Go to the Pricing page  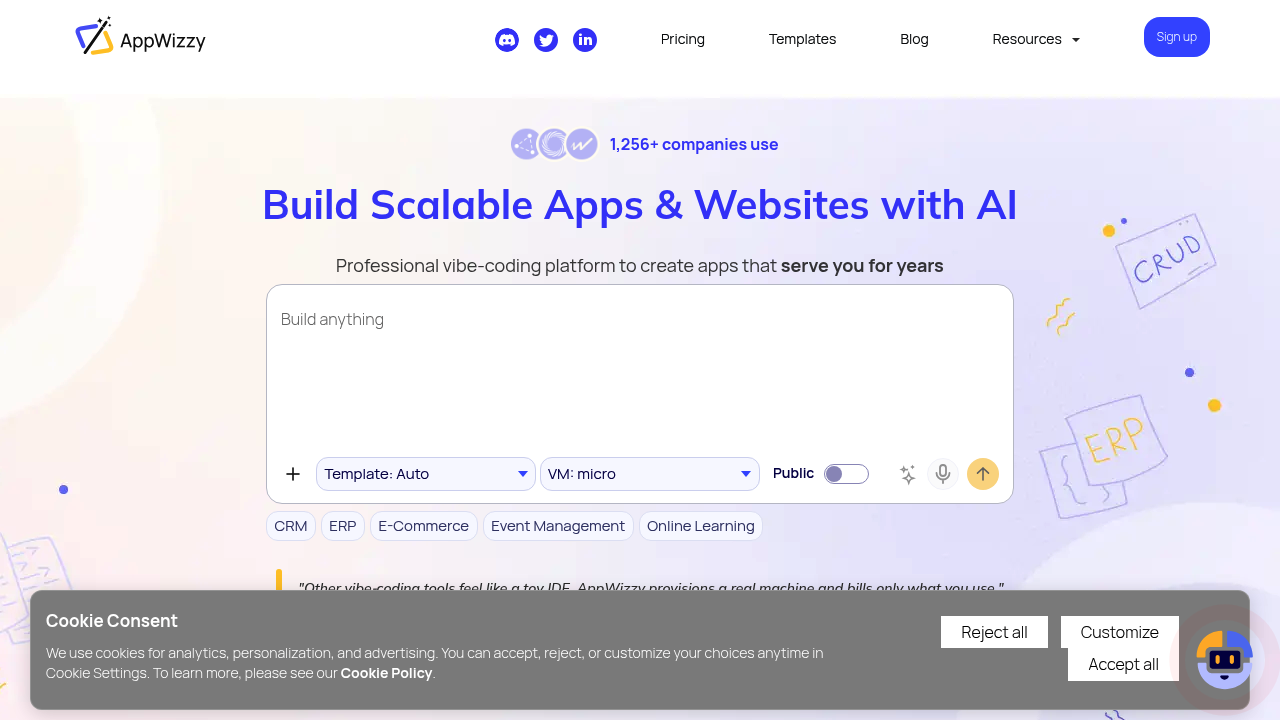click(x=682, y=39)
